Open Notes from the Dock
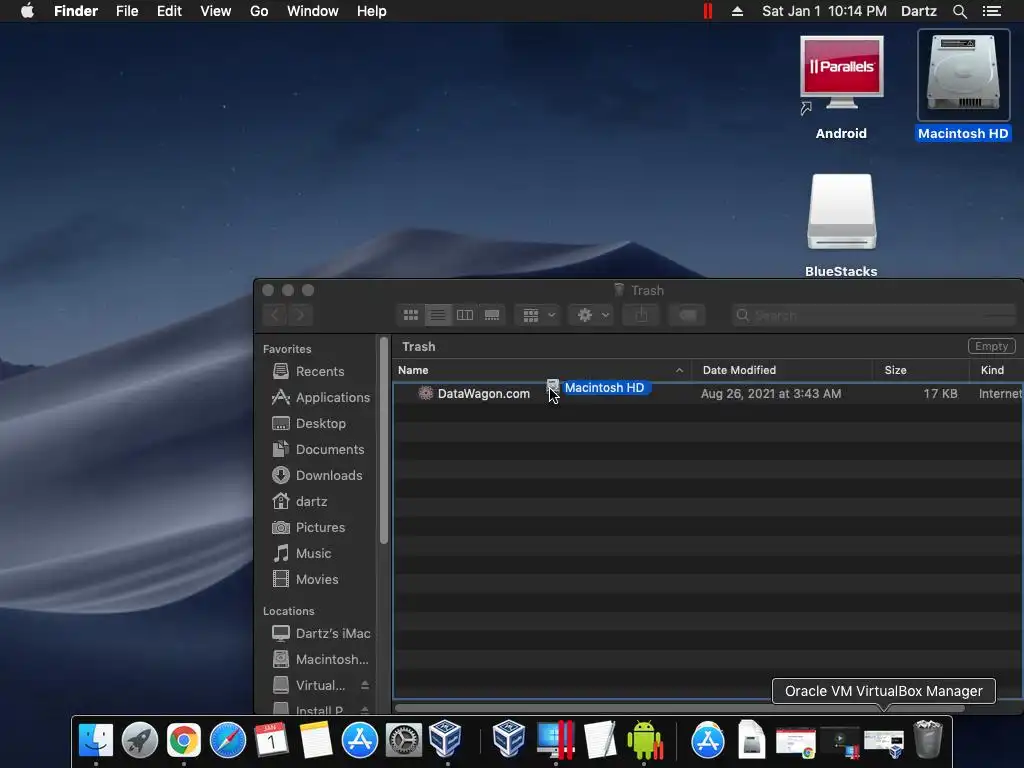This screenshot has height=768, width=1024. (x=315, y=741)
